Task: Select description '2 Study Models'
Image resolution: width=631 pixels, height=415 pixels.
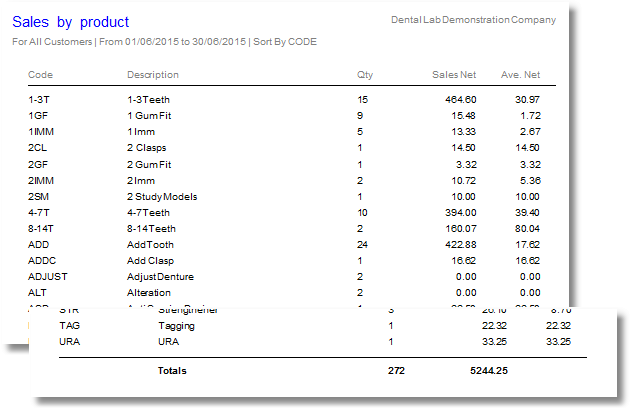Action: pos(162,197)
